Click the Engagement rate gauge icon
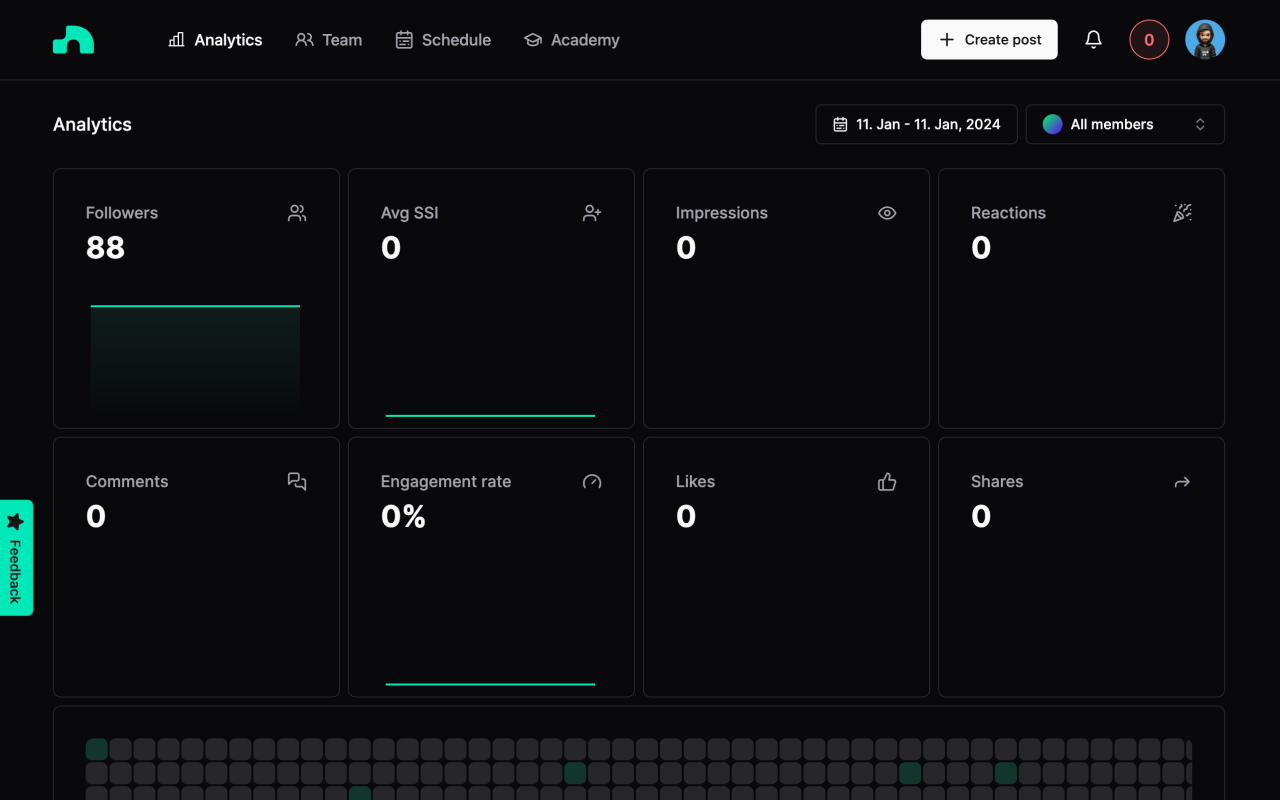This screenshot has height=800, width=1280. 592,482
